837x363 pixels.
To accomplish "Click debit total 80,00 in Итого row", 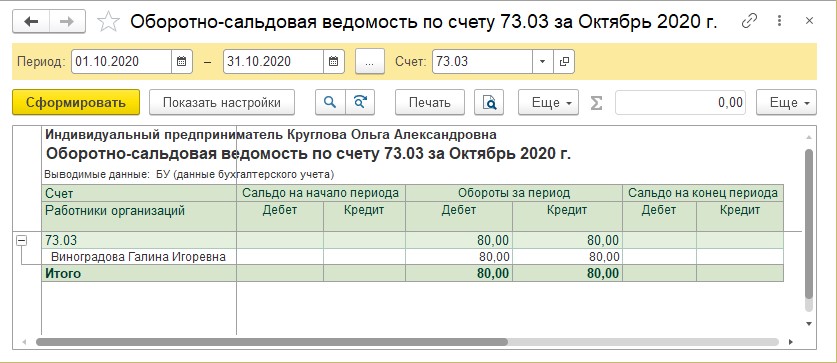I will coord(459,274).
